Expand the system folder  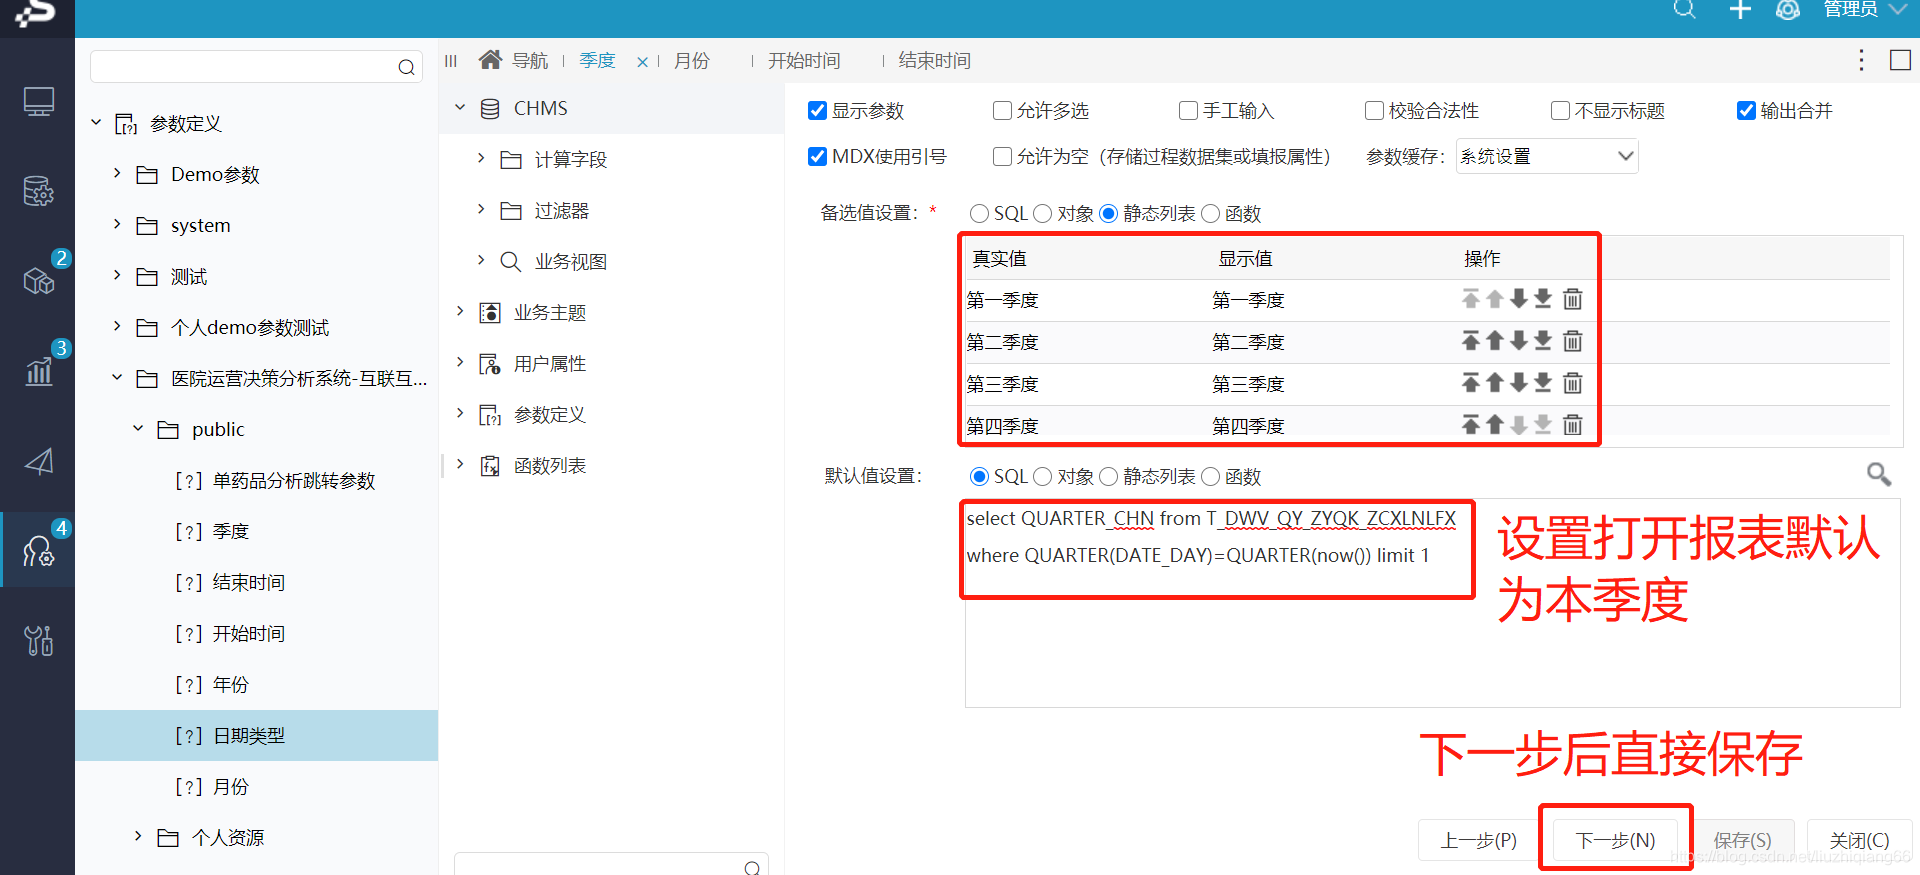117,224
